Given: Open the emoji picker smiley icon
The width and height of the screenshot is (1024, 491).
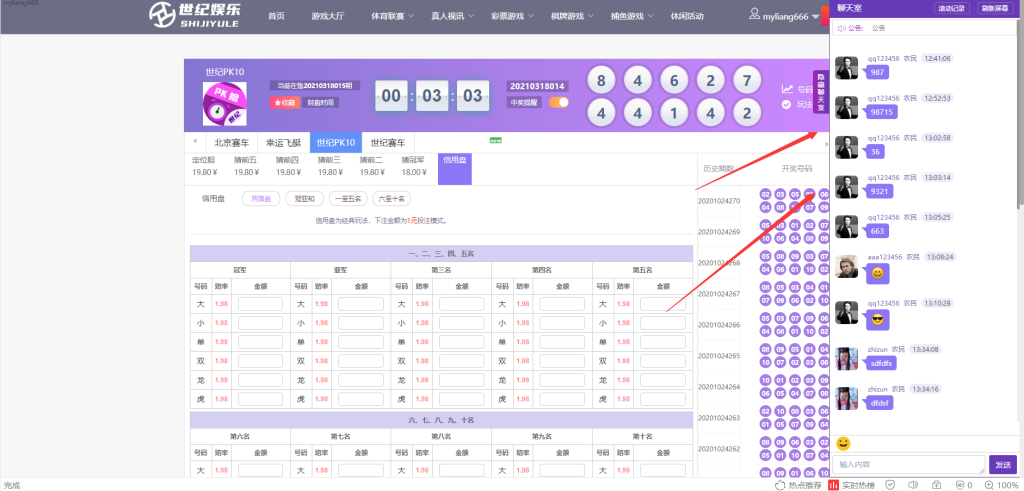Looking at the screenshot, I should click(x=843, y=444).
